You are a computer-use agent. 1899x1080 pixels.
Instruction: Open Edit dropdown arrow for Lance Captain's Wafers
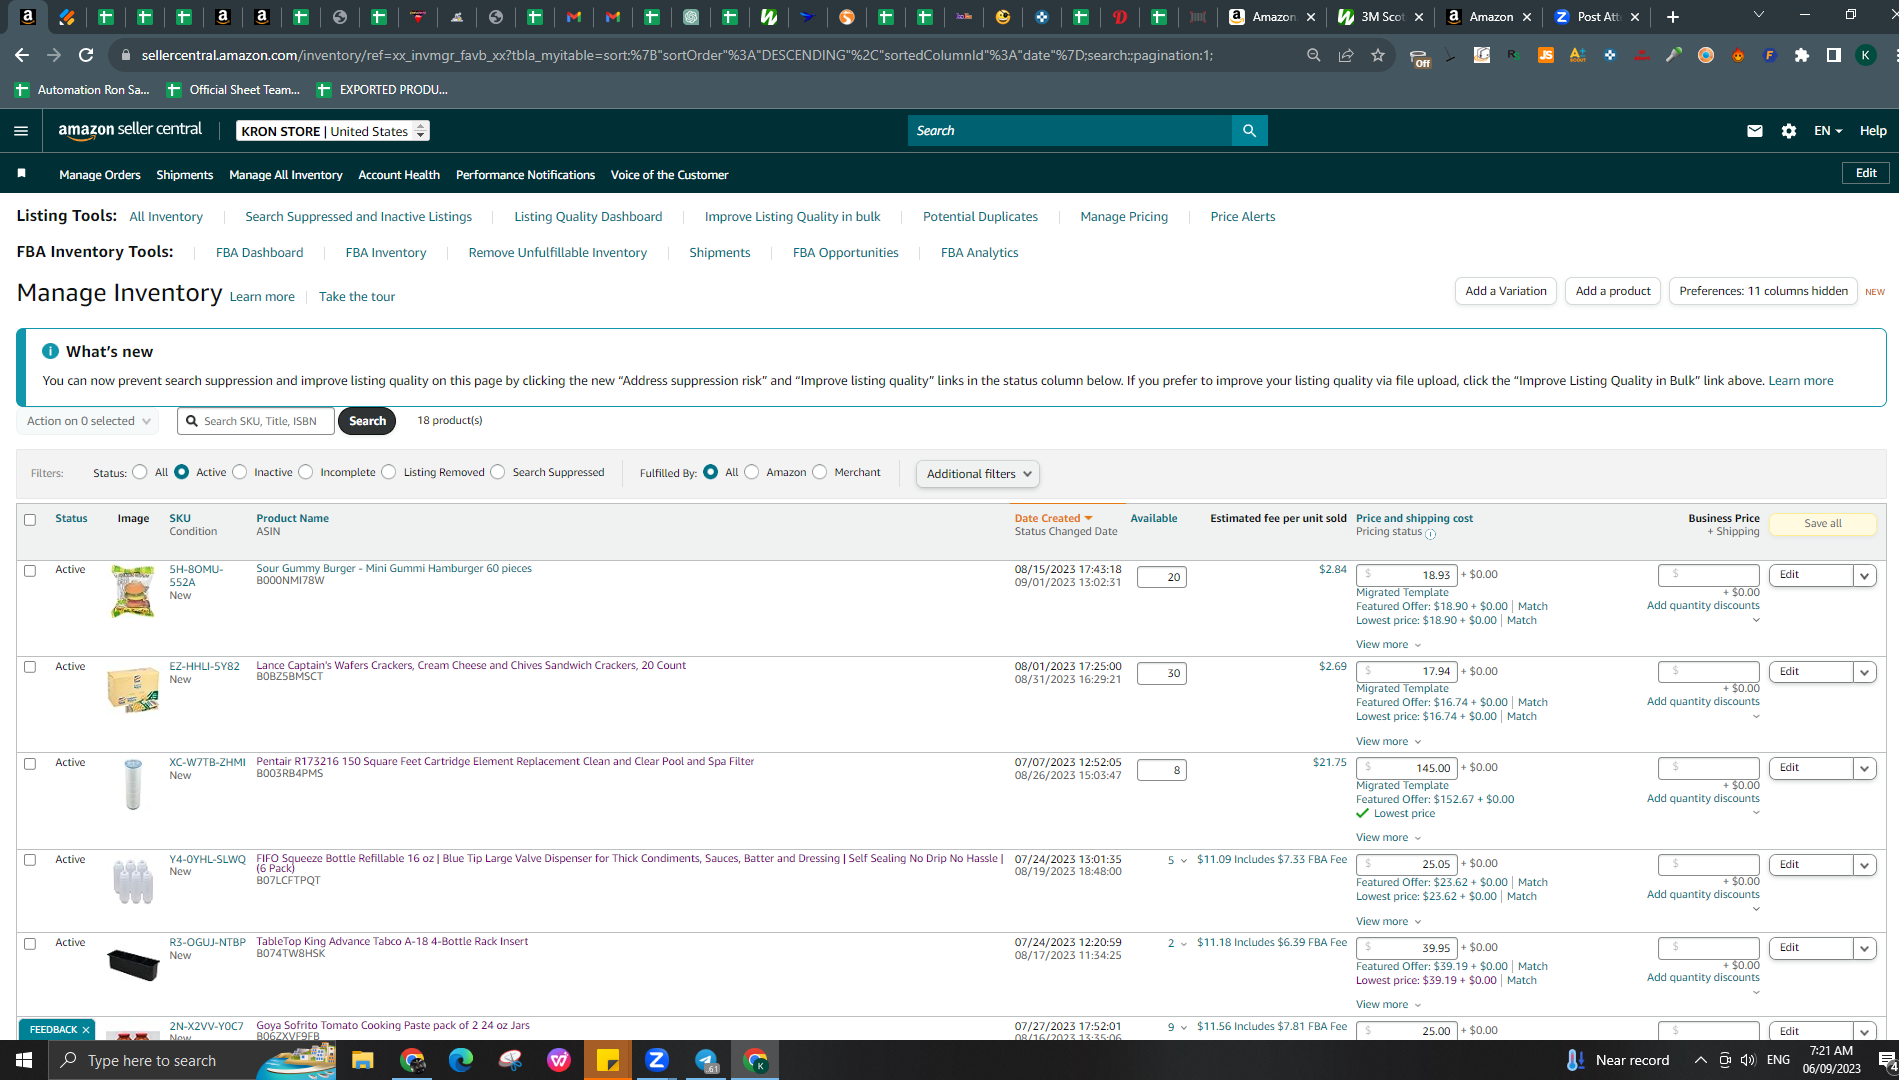click(1865, 673)
